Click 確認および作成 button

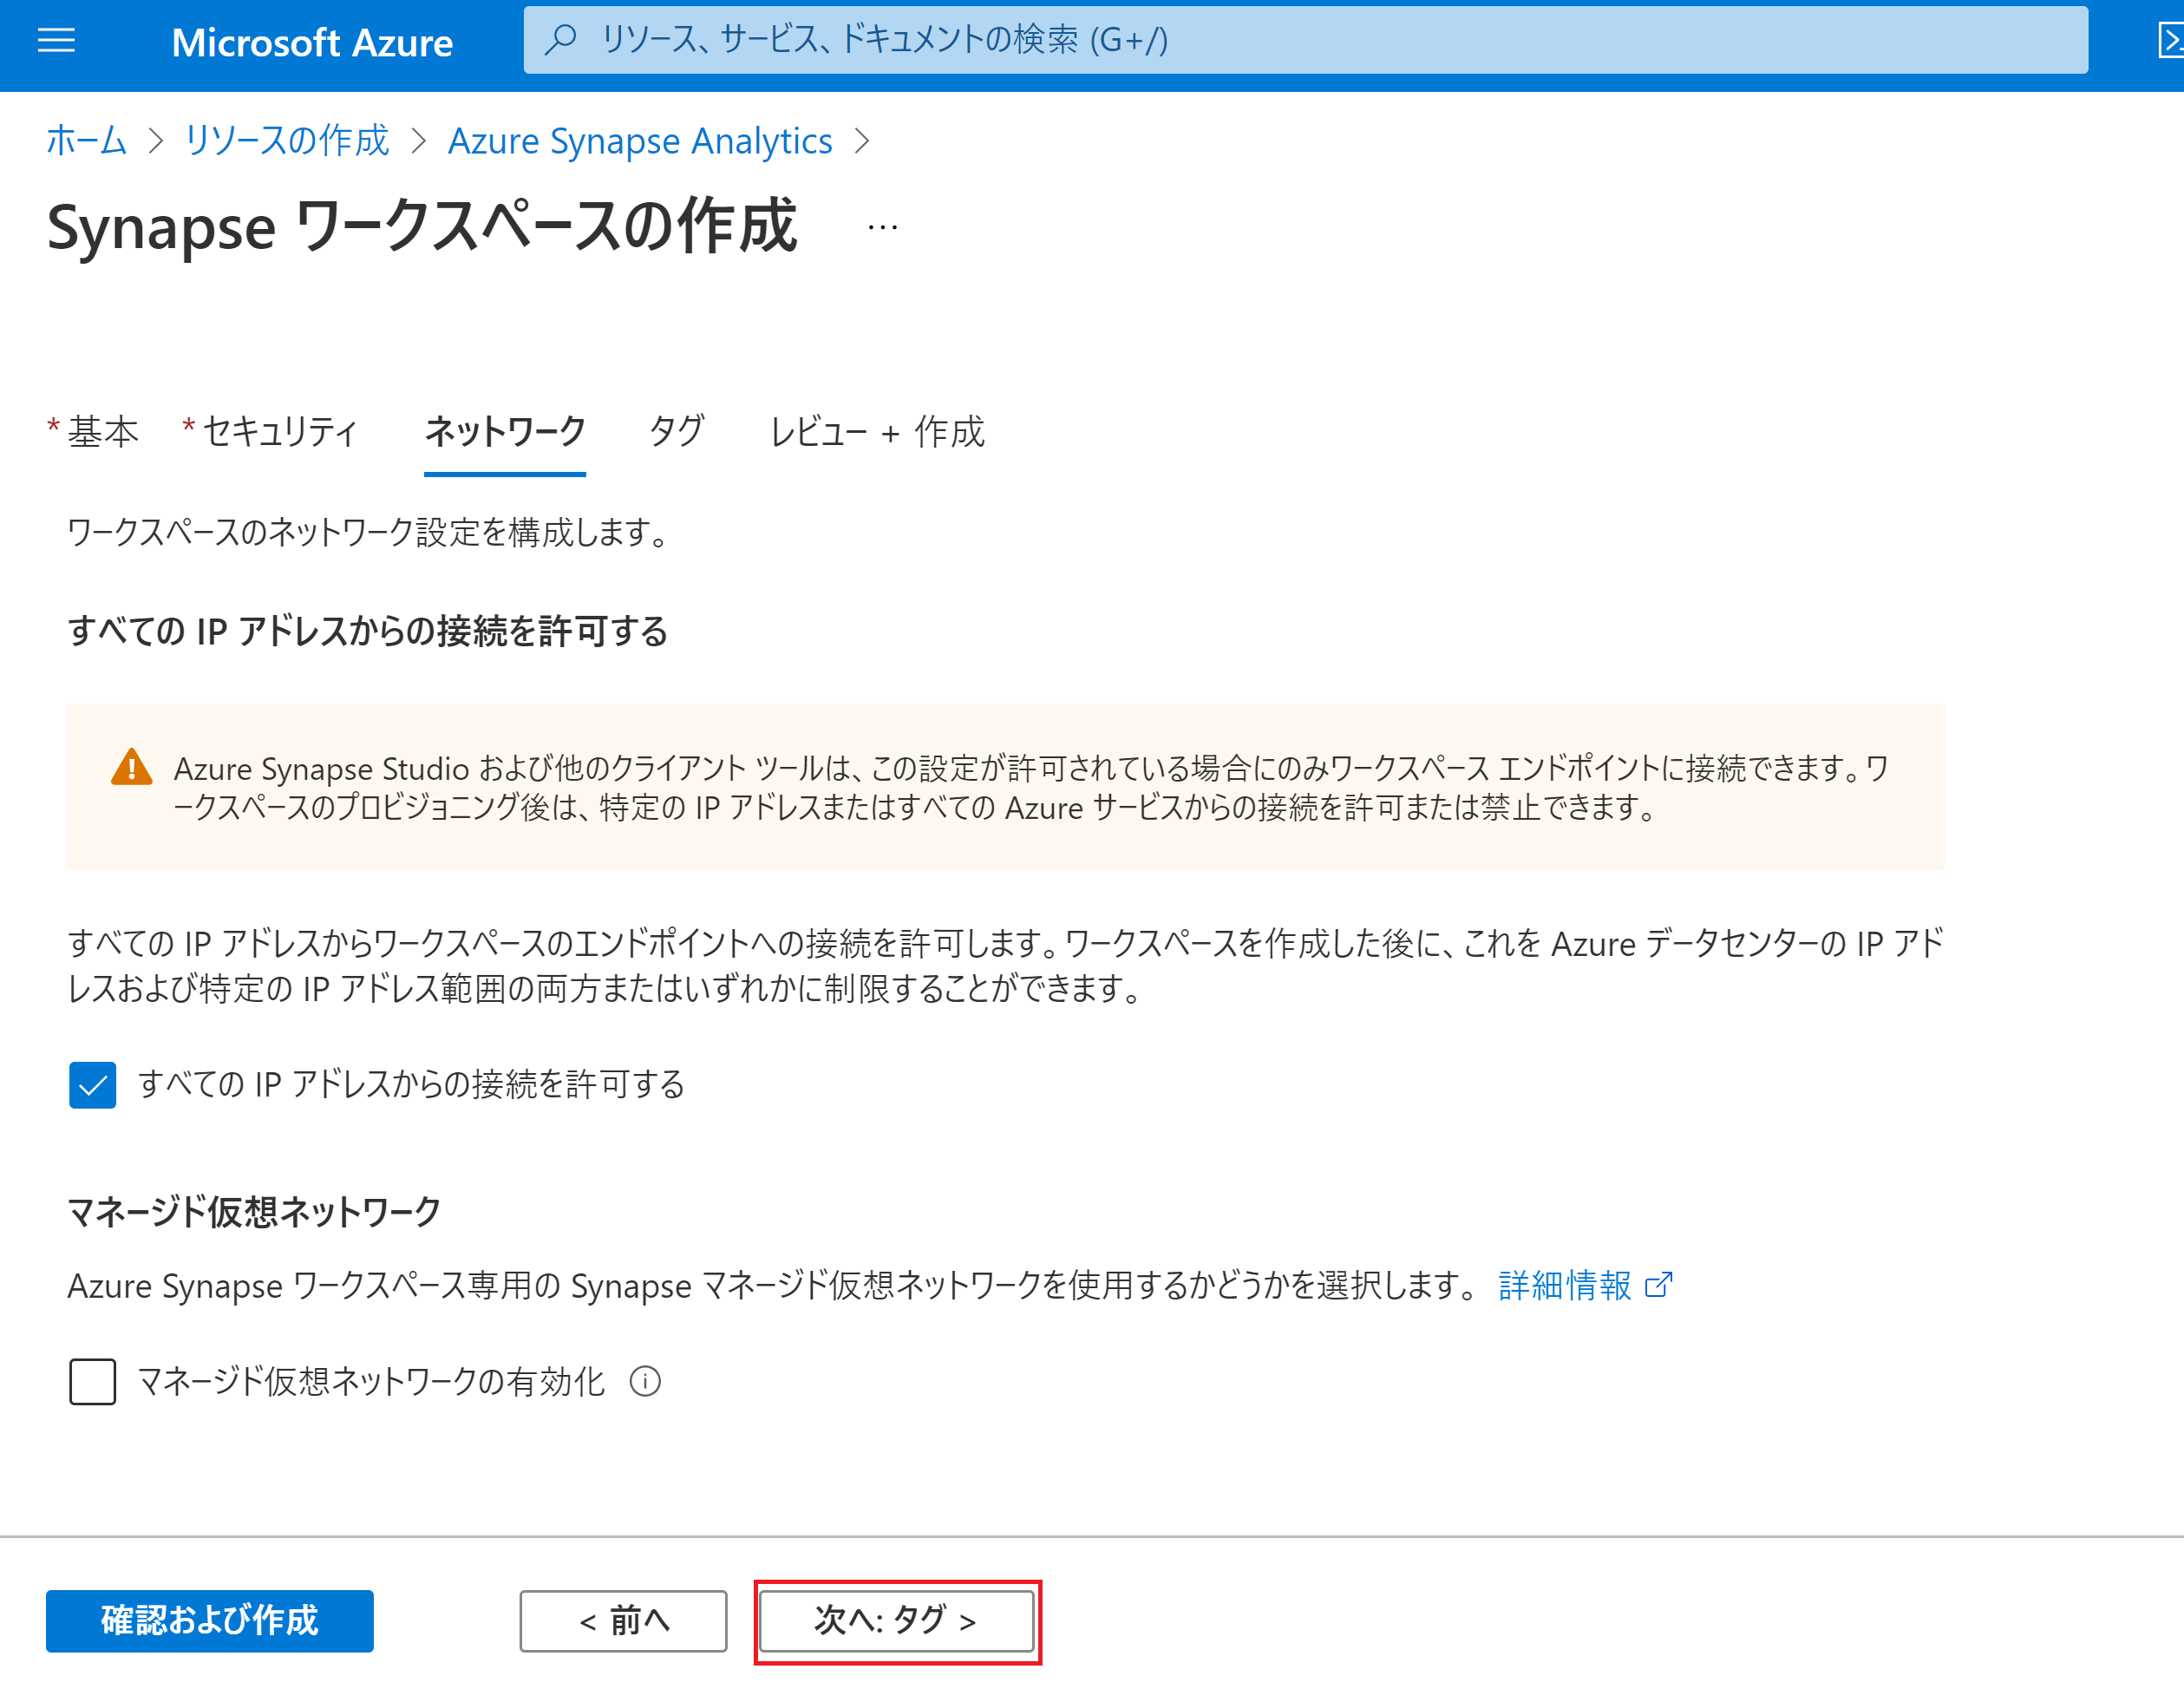click(209, 1620)
